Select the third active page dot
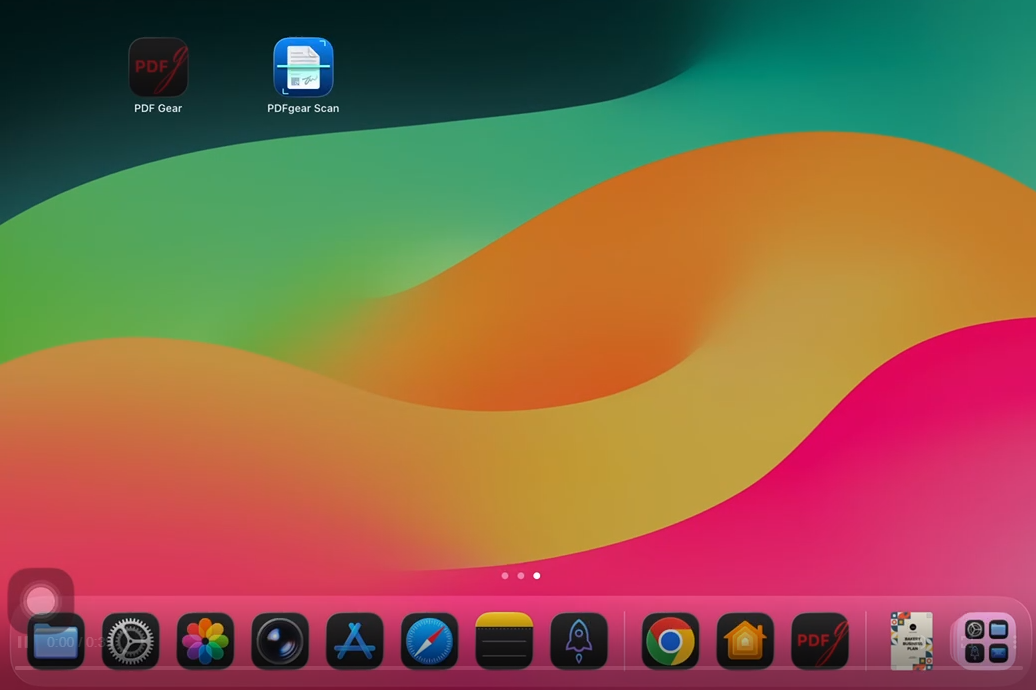This screenshot has height=690, width=1036. 537,576
